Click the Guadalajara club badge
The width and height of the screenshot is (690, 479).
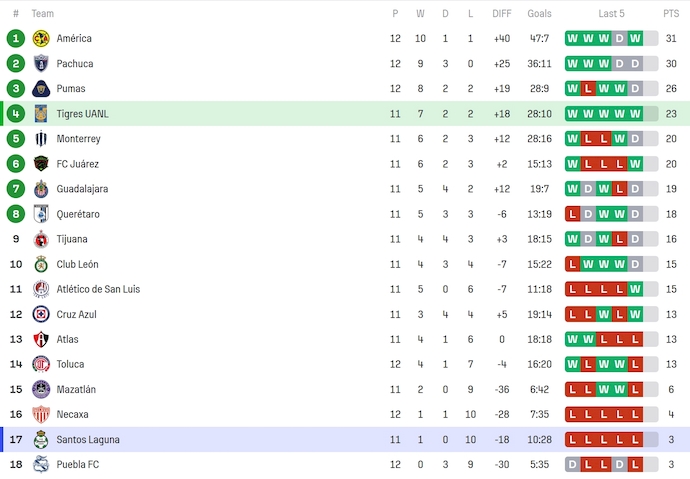click(x=41, y=189)
